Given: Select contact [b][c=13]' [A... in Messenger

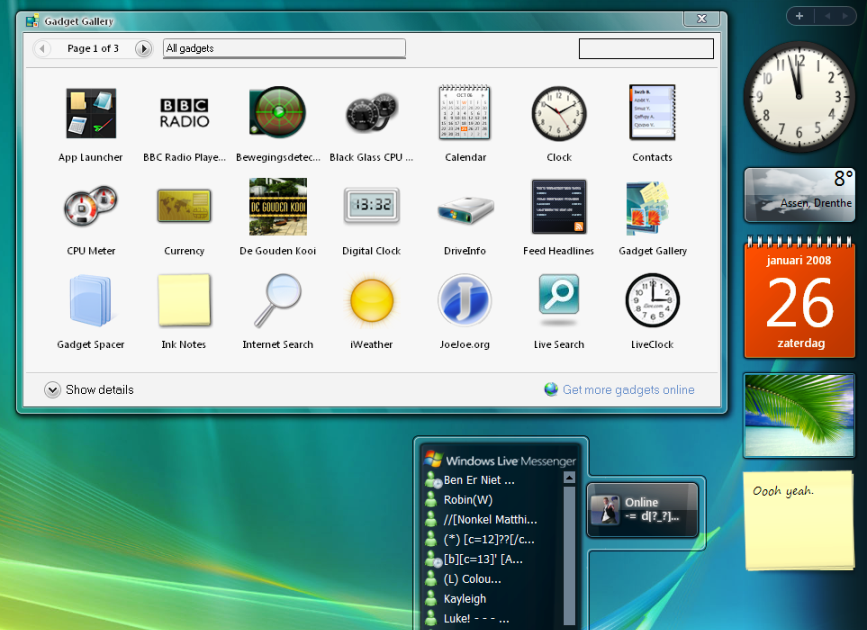Looking at the screenshot, I should tap(483, 559).
